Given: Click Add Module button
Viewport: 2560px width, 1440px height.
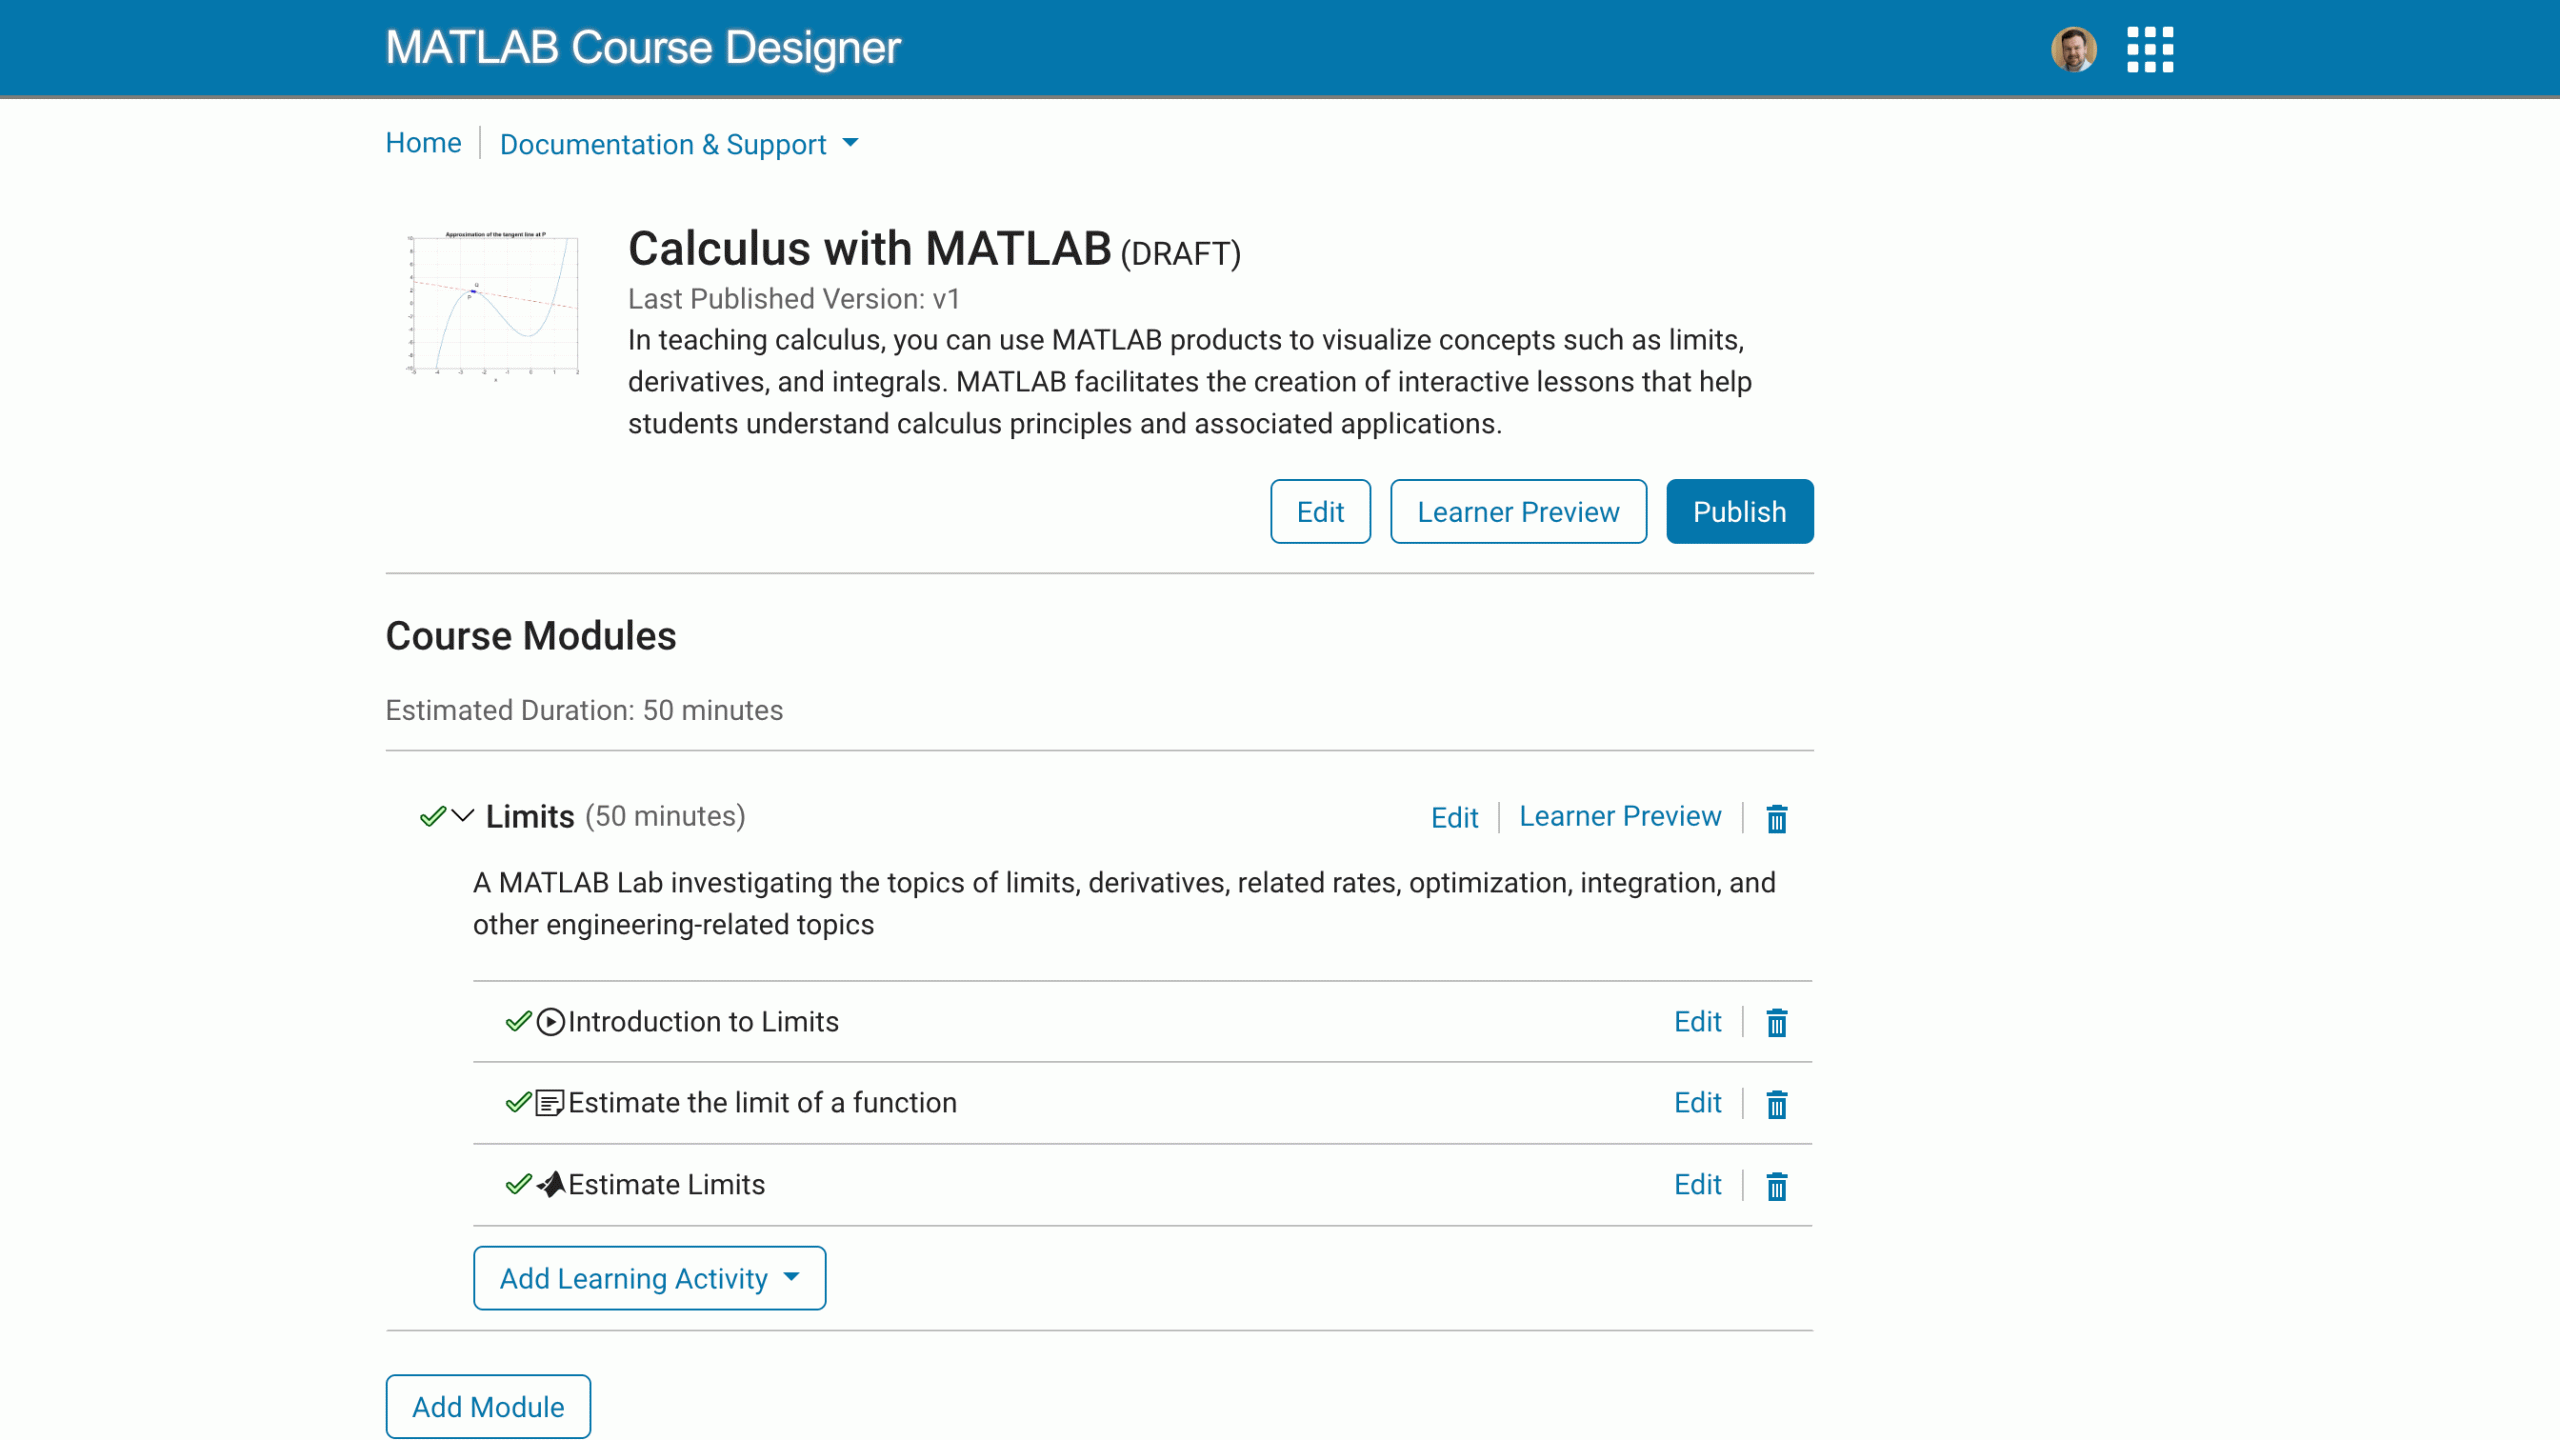Looking at the screenshot, I should click(x=488, y=1407).
